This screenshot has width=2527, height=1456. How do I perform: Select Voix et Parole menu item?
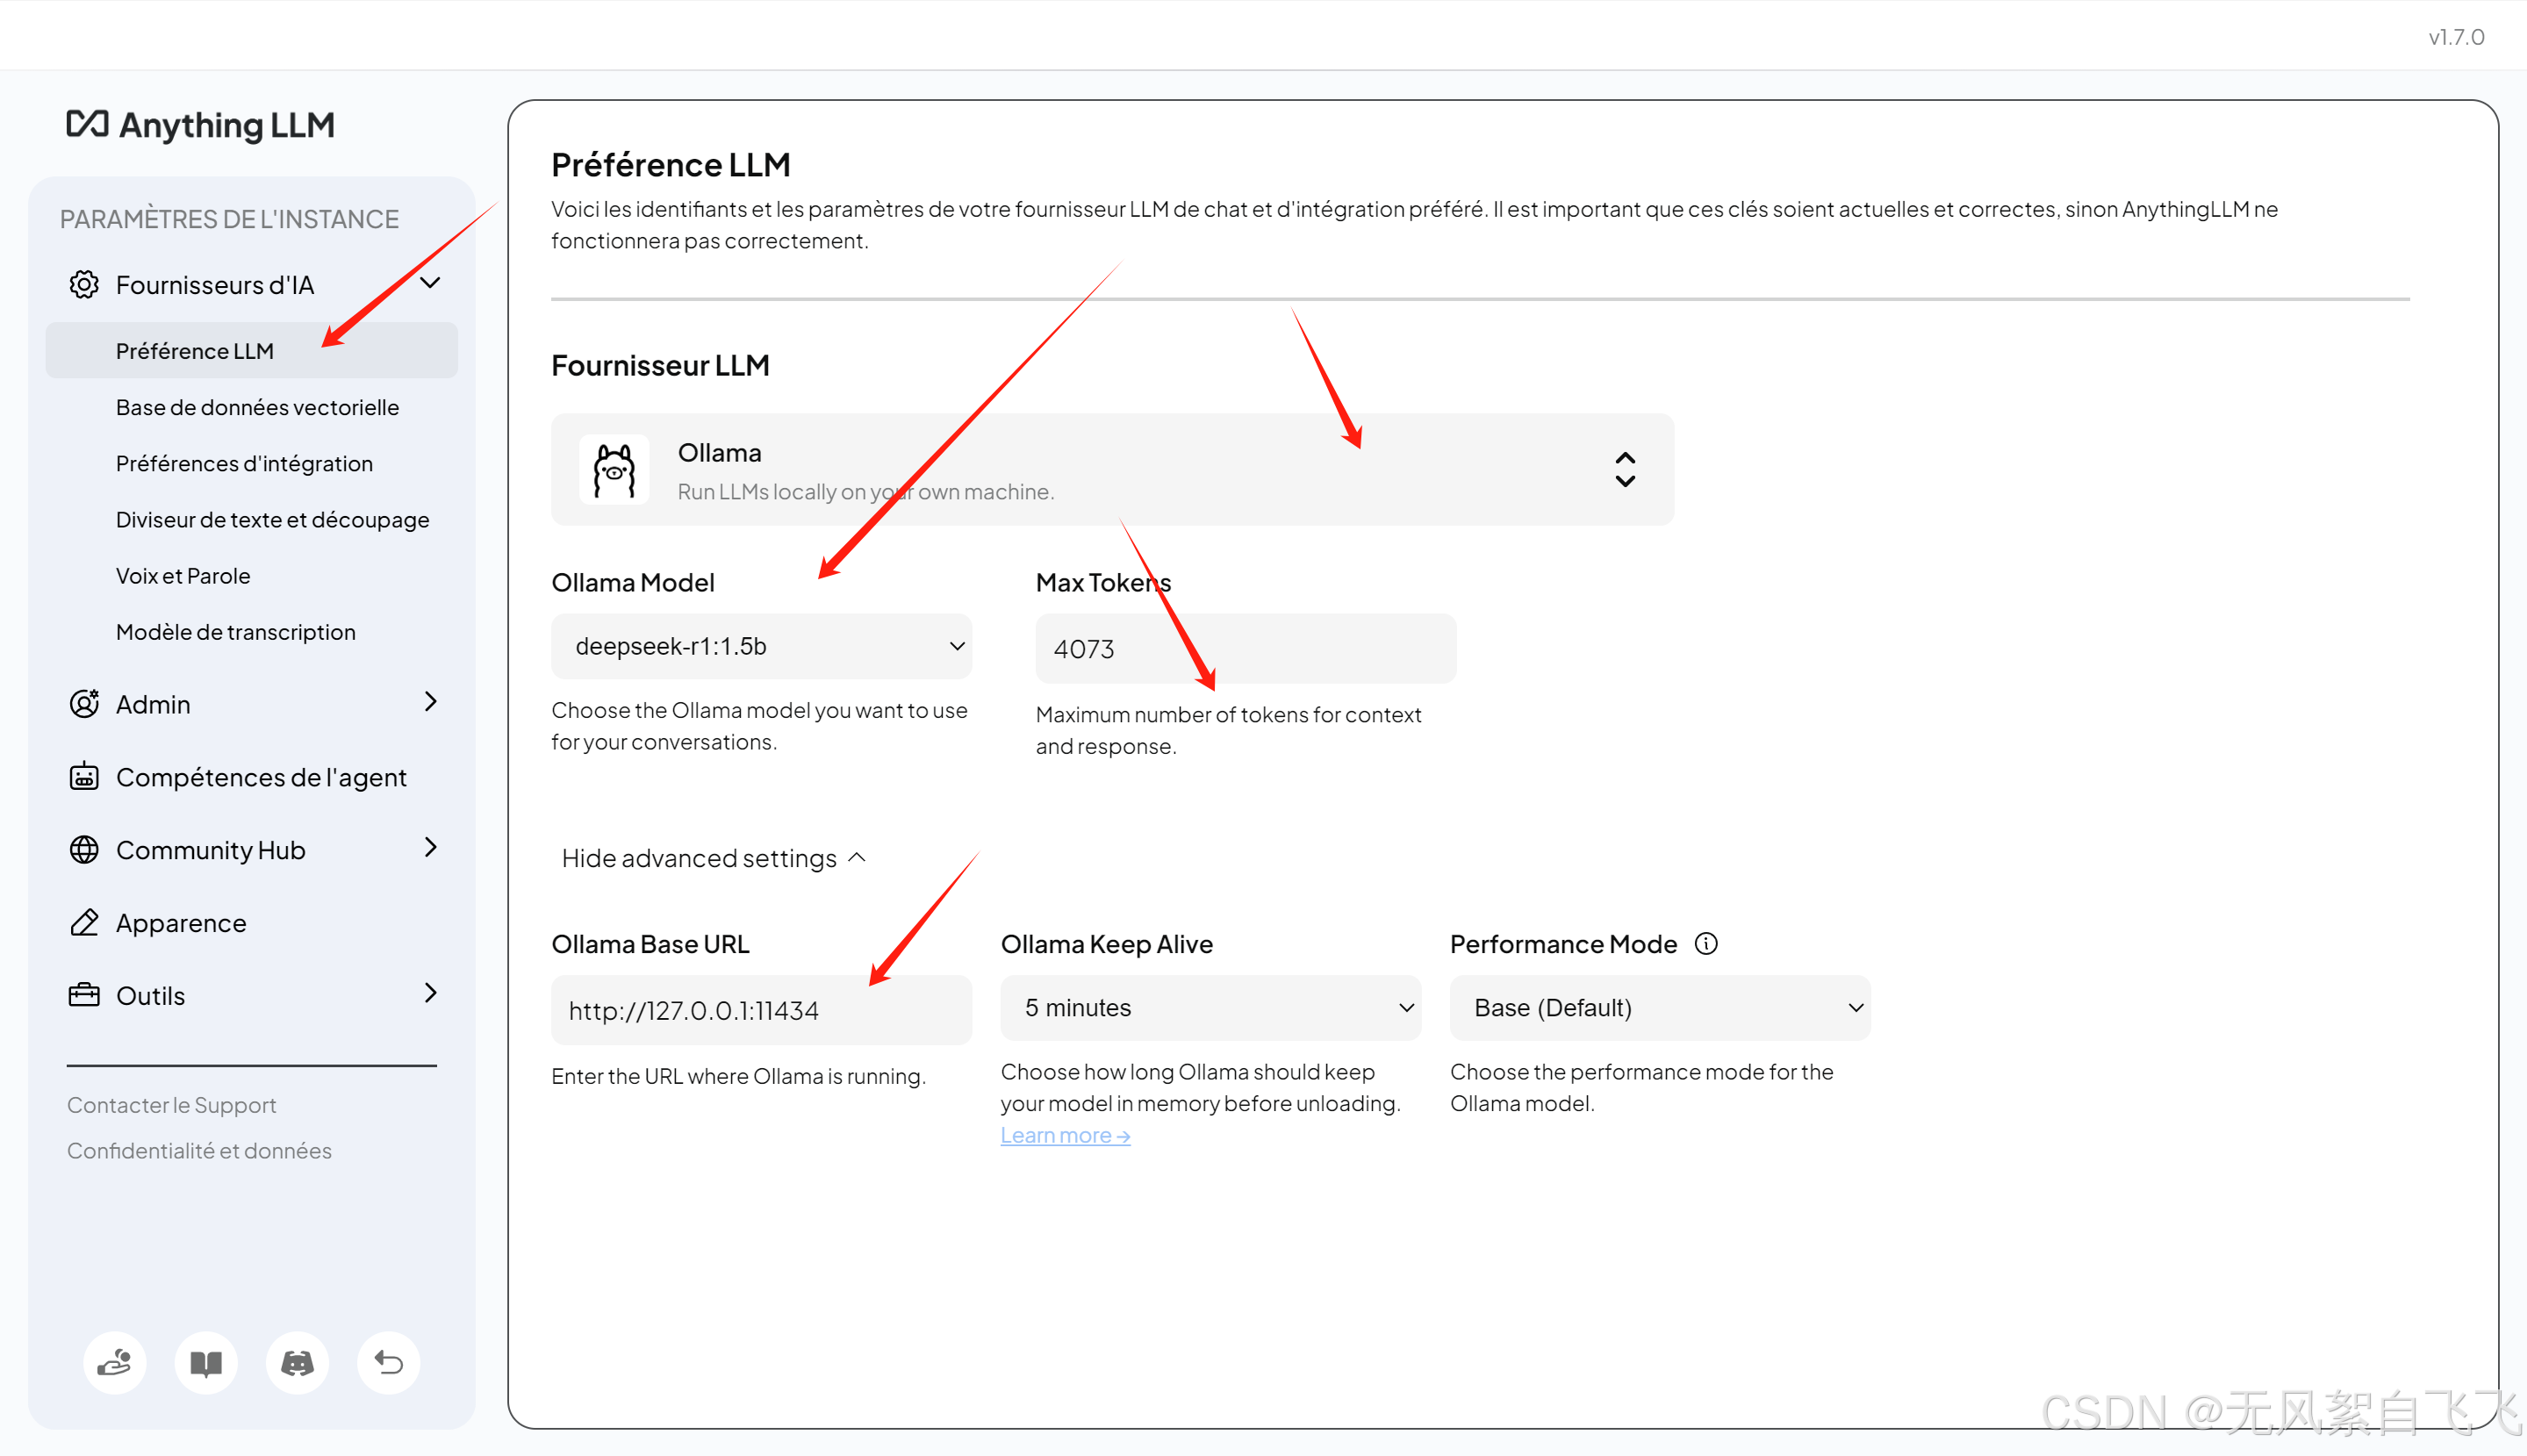(183, 575)
